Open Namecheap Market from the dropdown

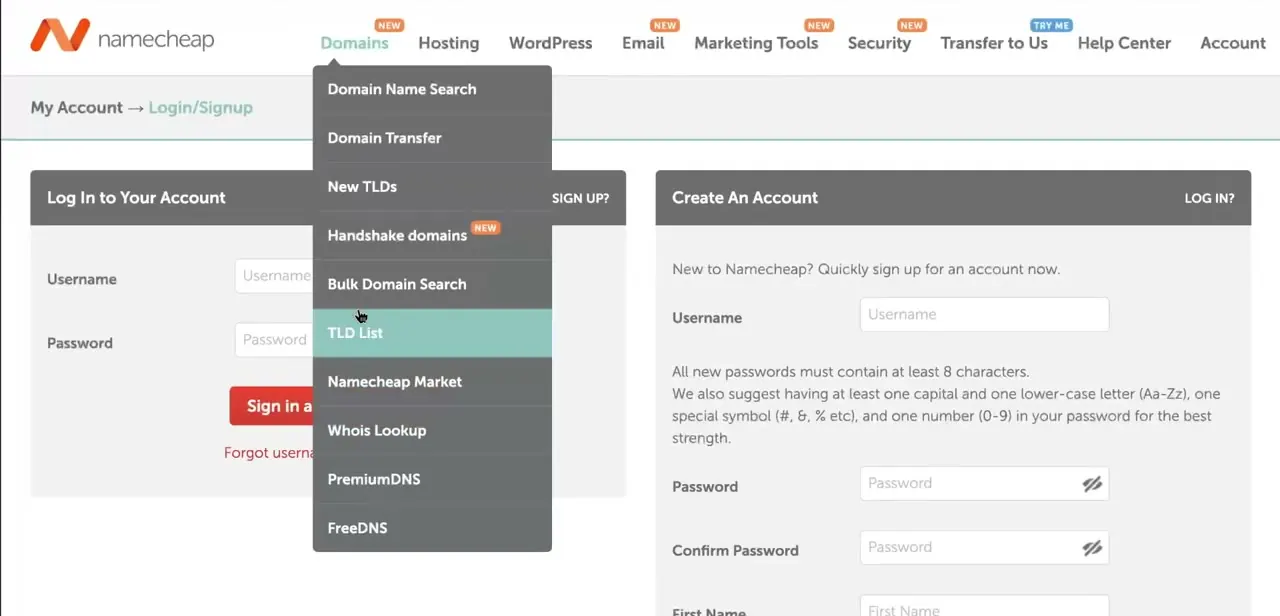click(432, 382)
